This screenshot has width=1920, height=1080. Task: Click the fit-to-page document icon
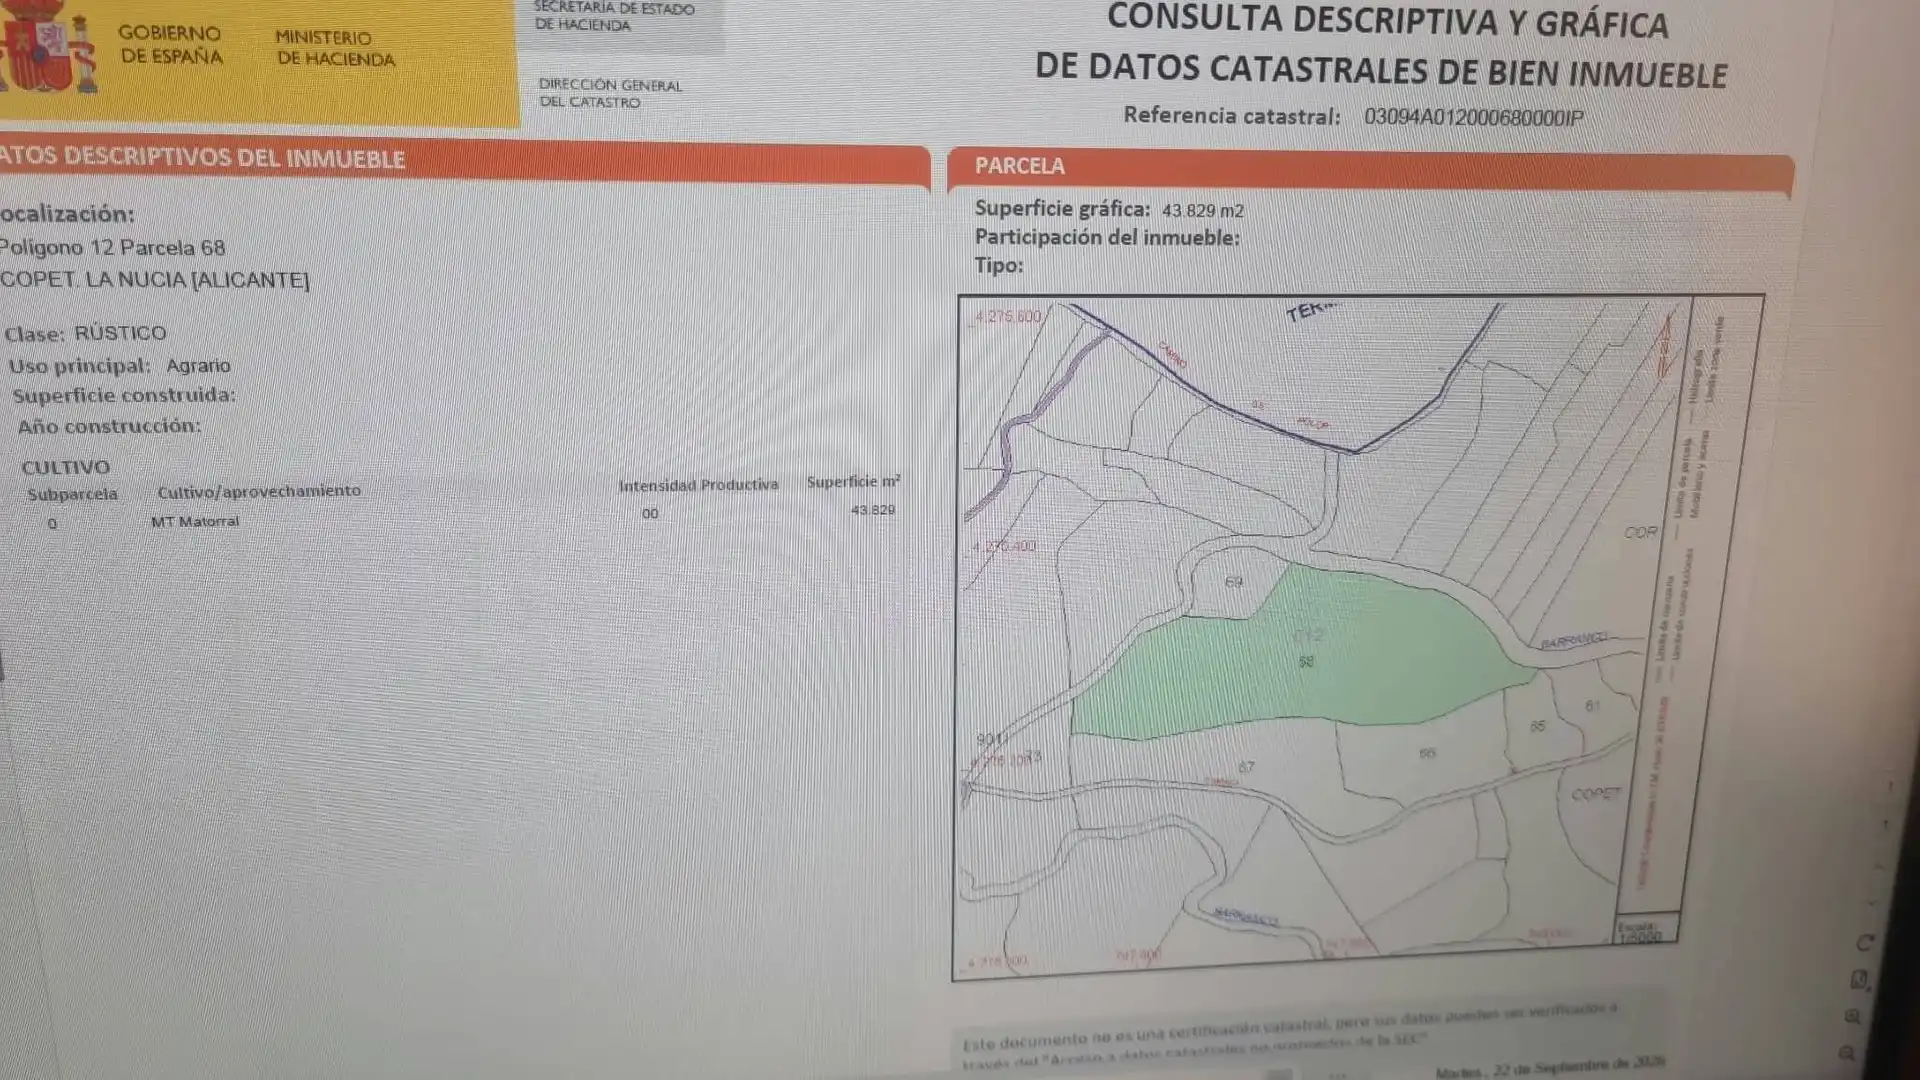[x=1859, y=980]
